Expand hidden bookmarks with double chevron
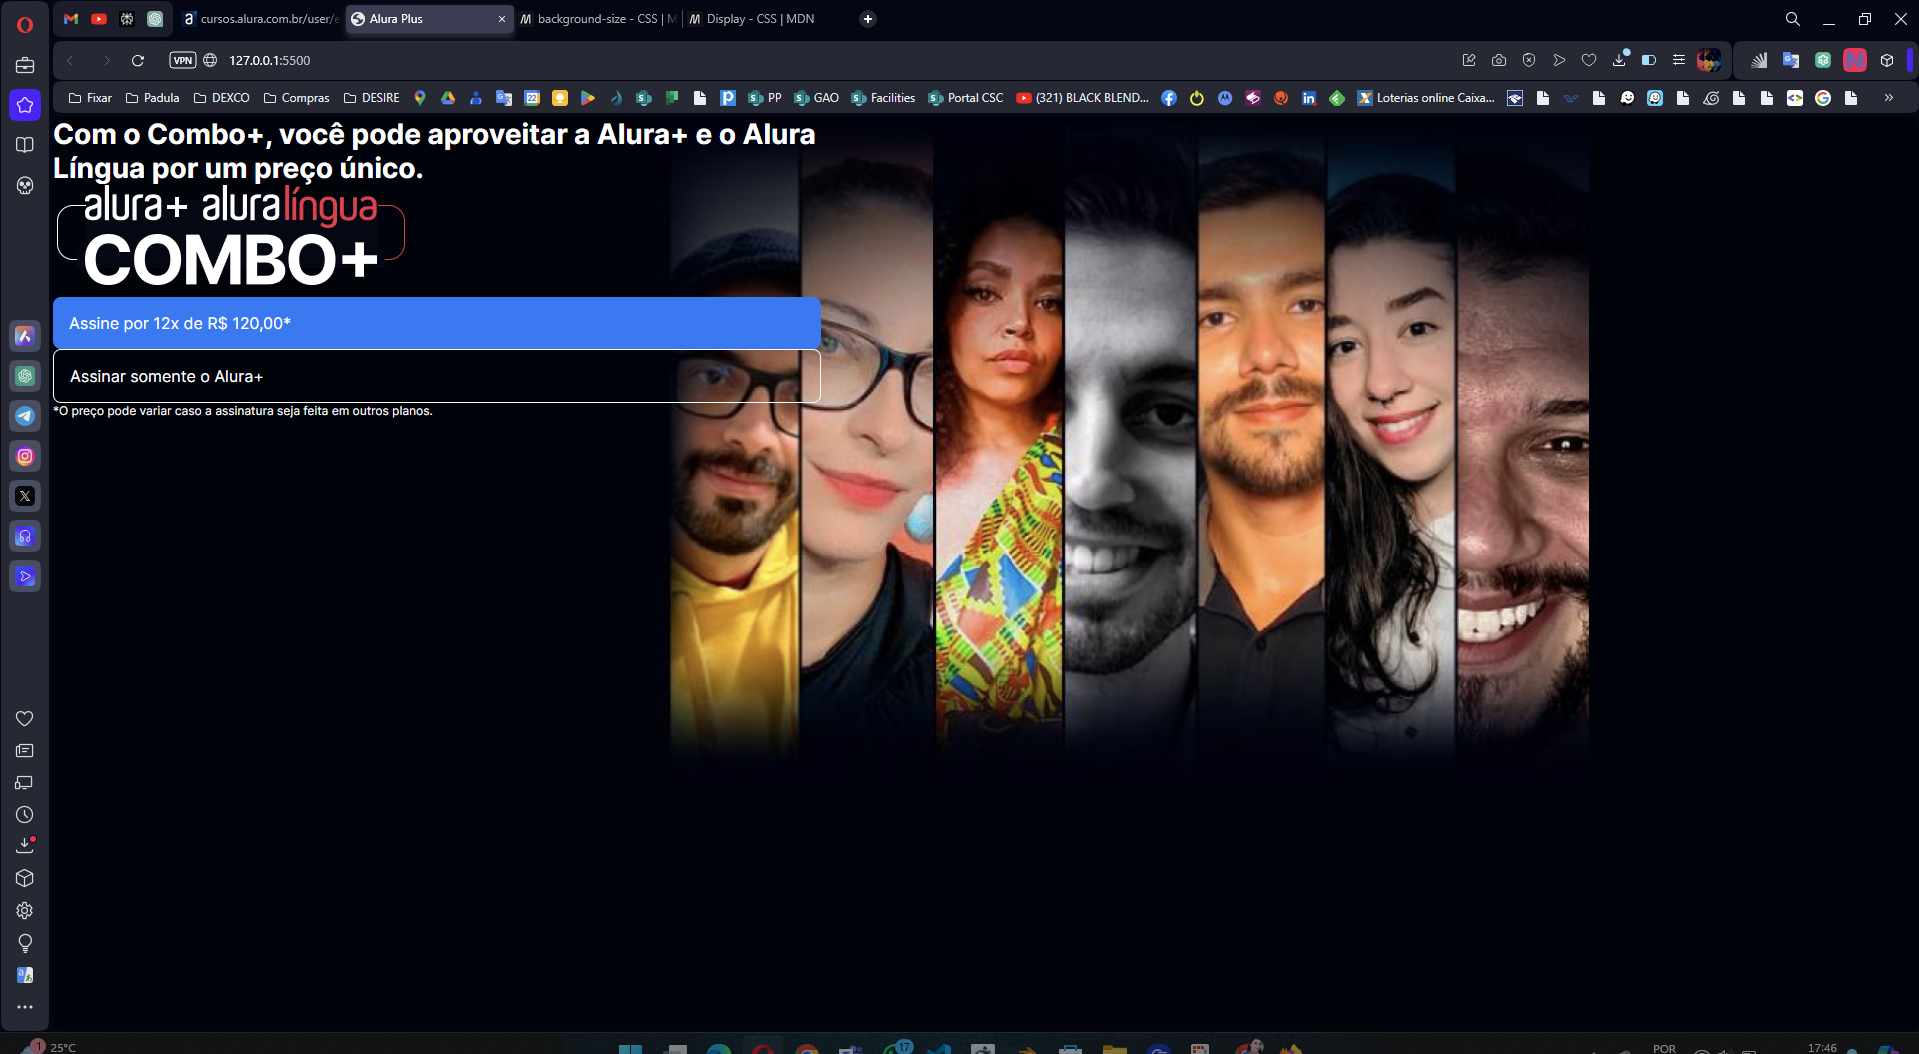This screenshot has width=1919, height=1054. pos(1888,98)
